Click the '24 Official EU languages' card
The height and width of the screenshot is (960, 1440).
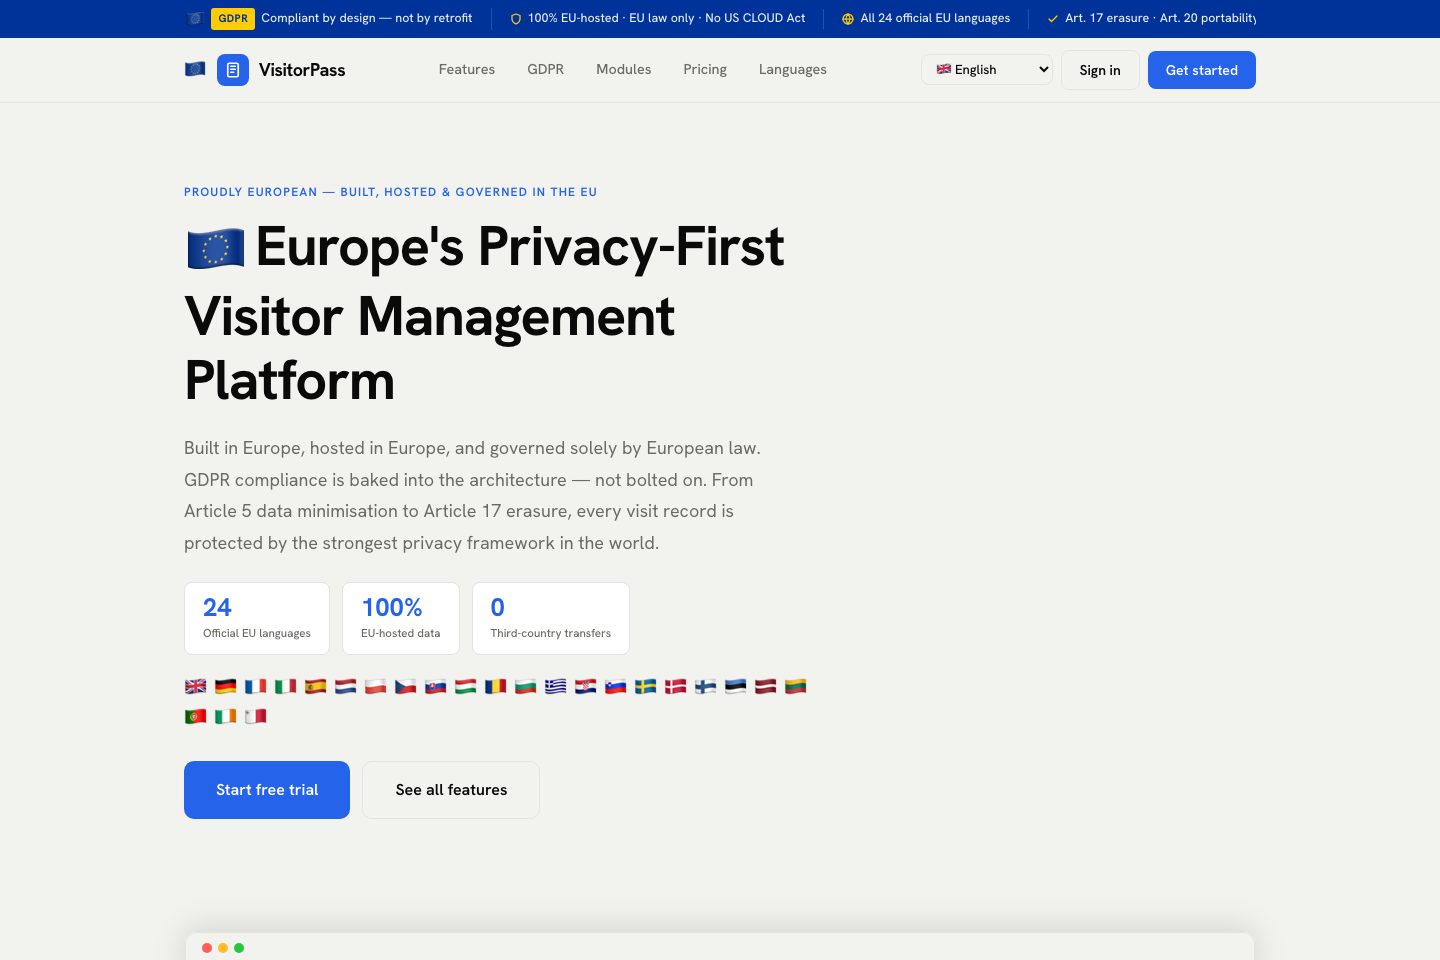[x=257, y=619]
